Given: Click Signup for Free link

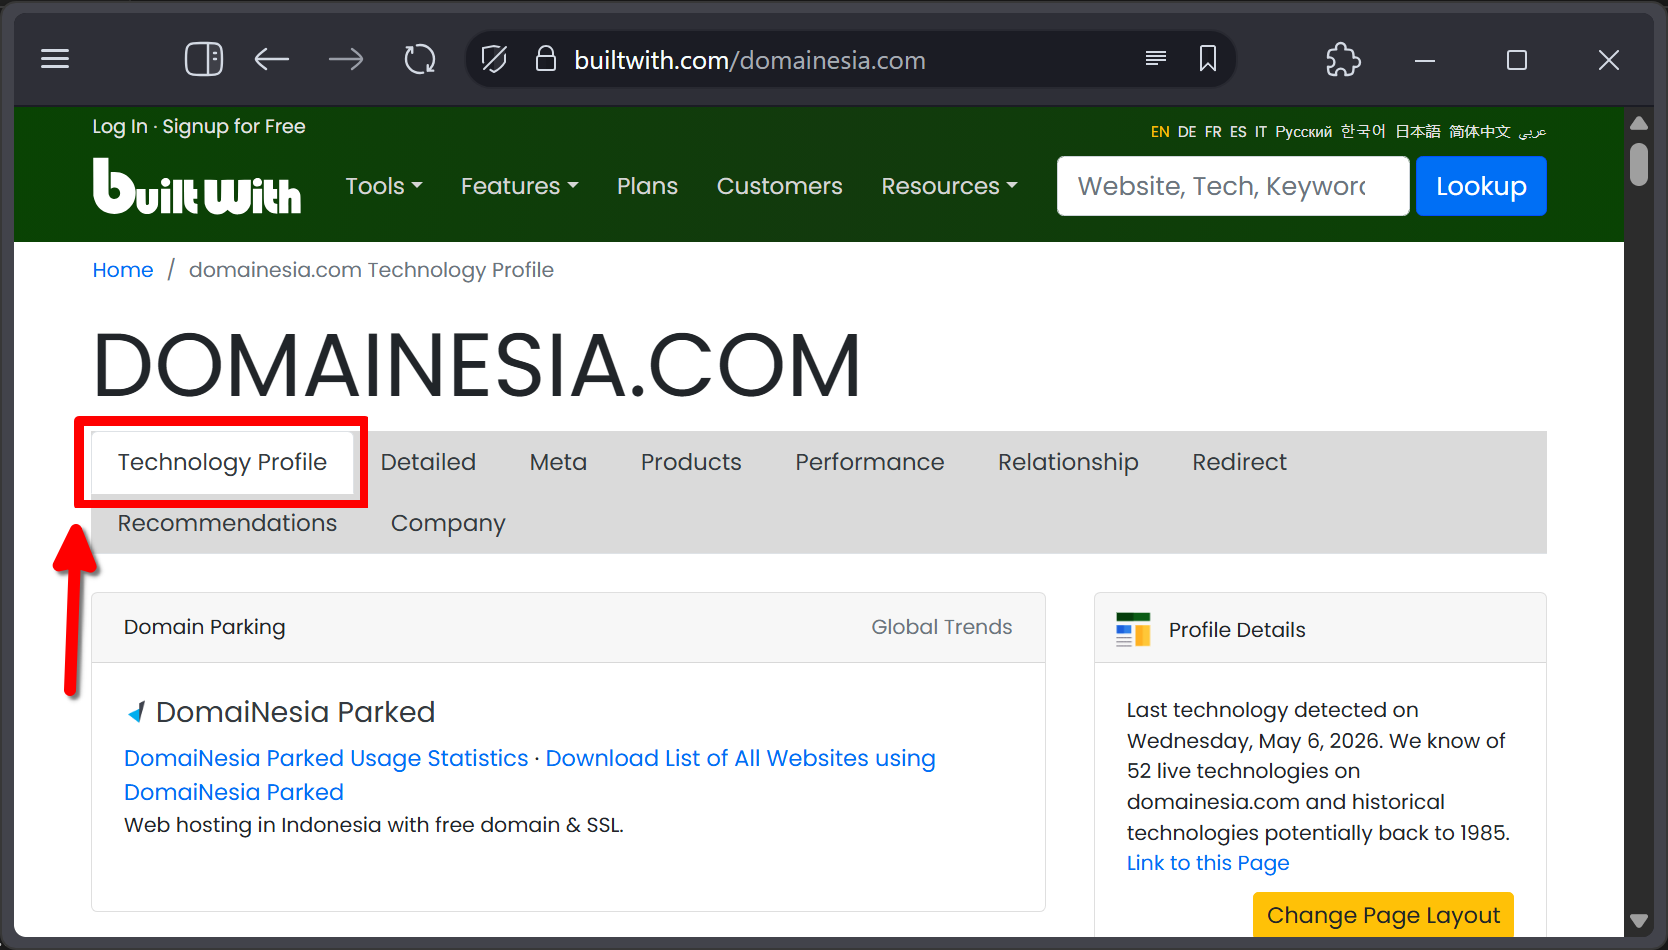Looking at the screenshot, I should tap(234, 127).
